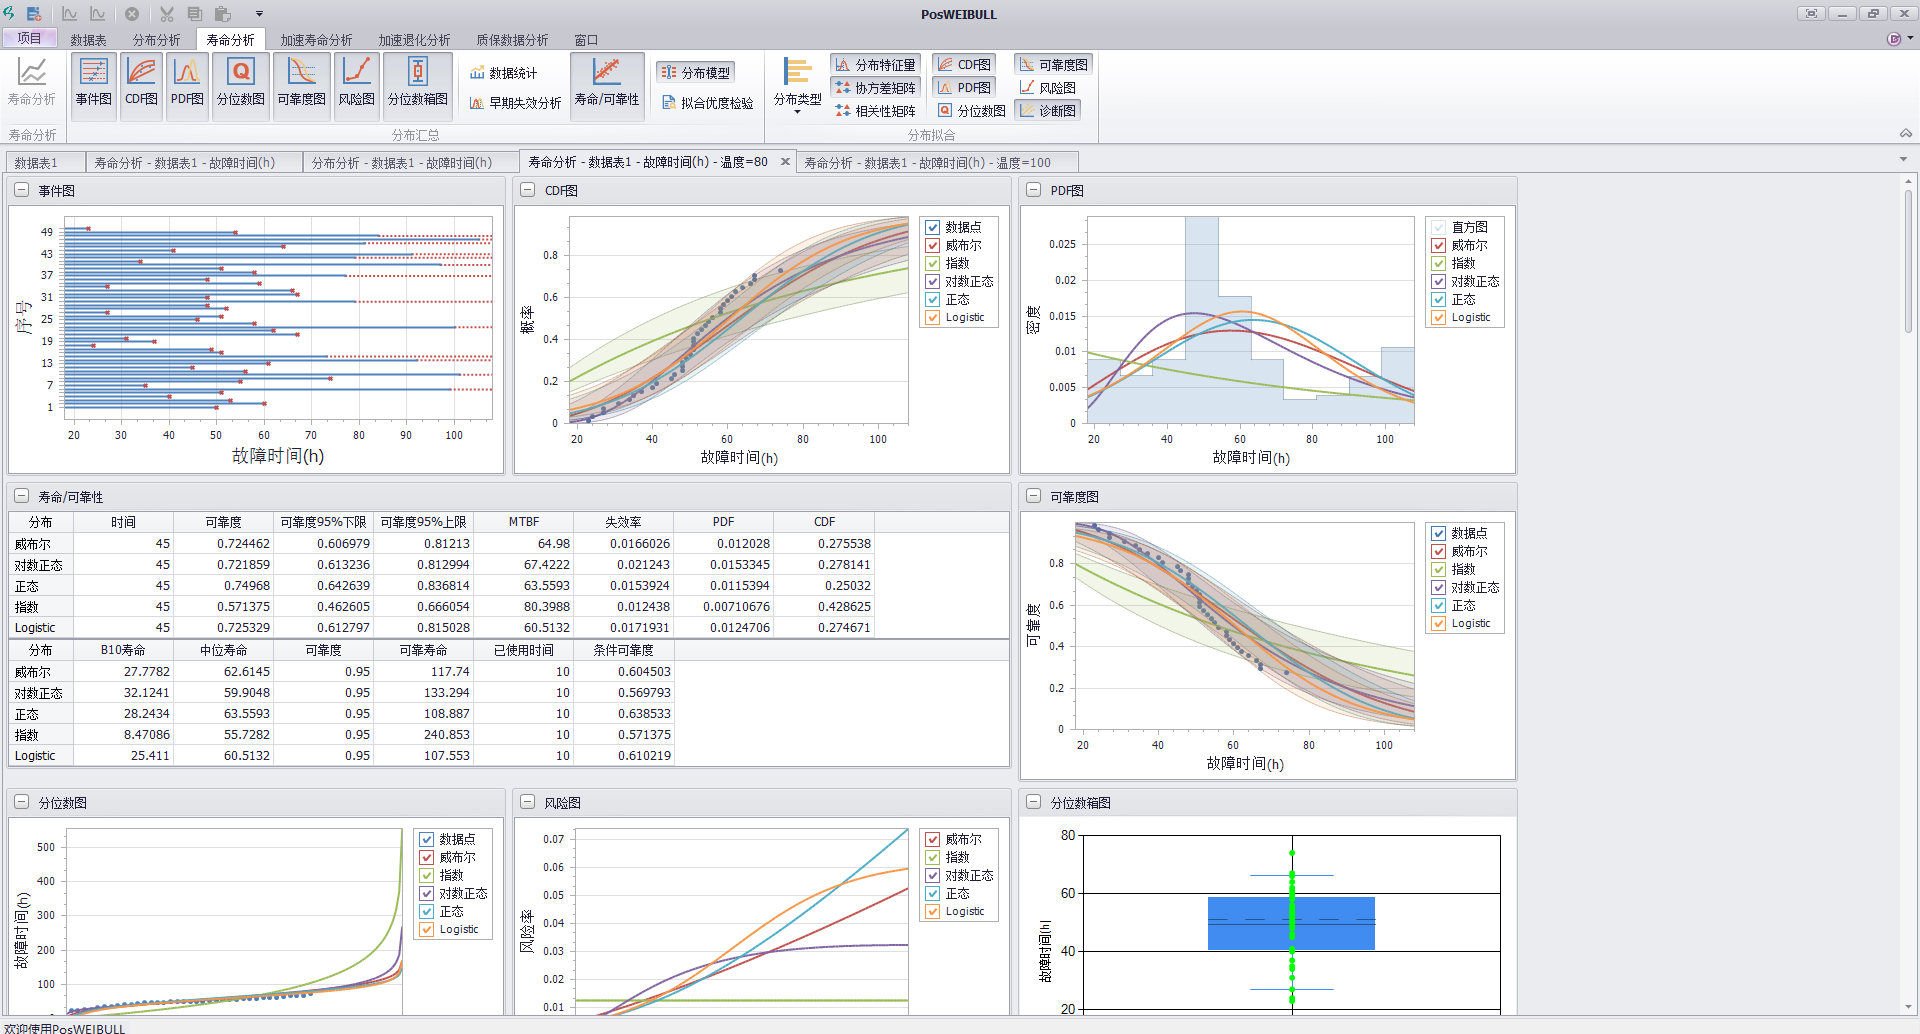1920x1034 pixels.
Task: Click small 风险图 in 分布拟合 group
Action: click(1047, 88)
